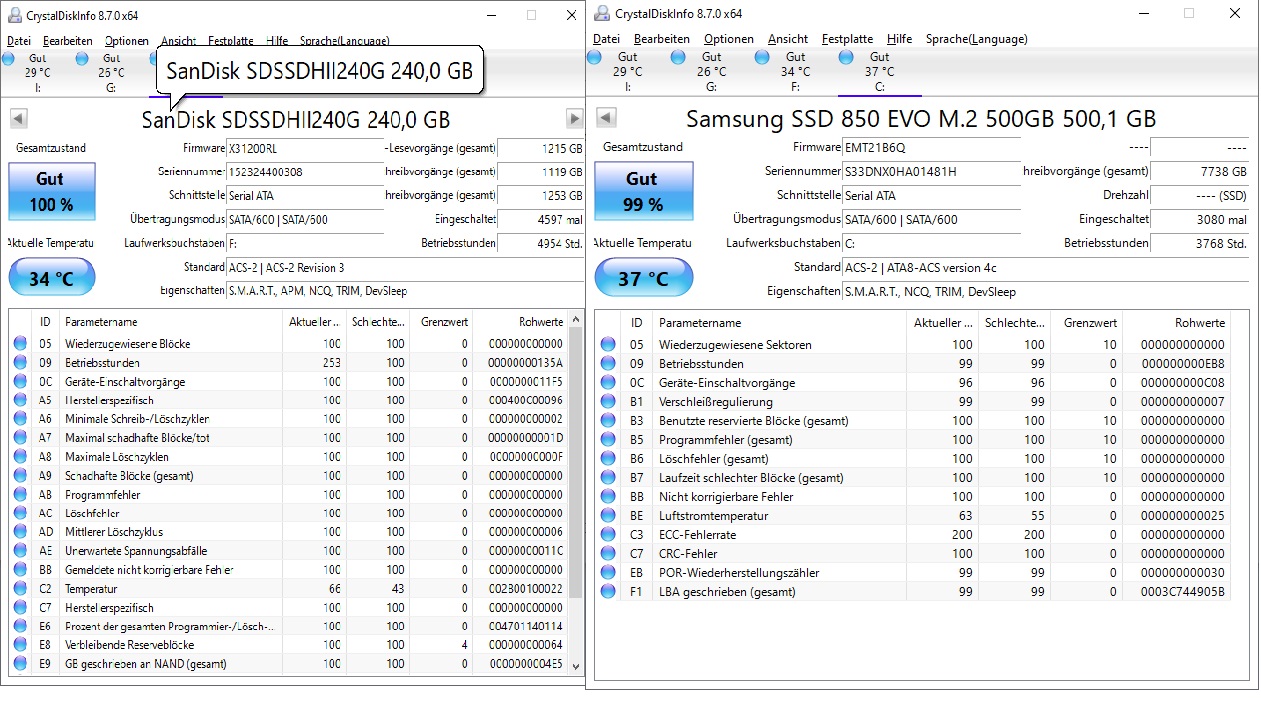1261x716 pixels.
Task: Open the Datei menu in the right window
Action: [606, 39]
